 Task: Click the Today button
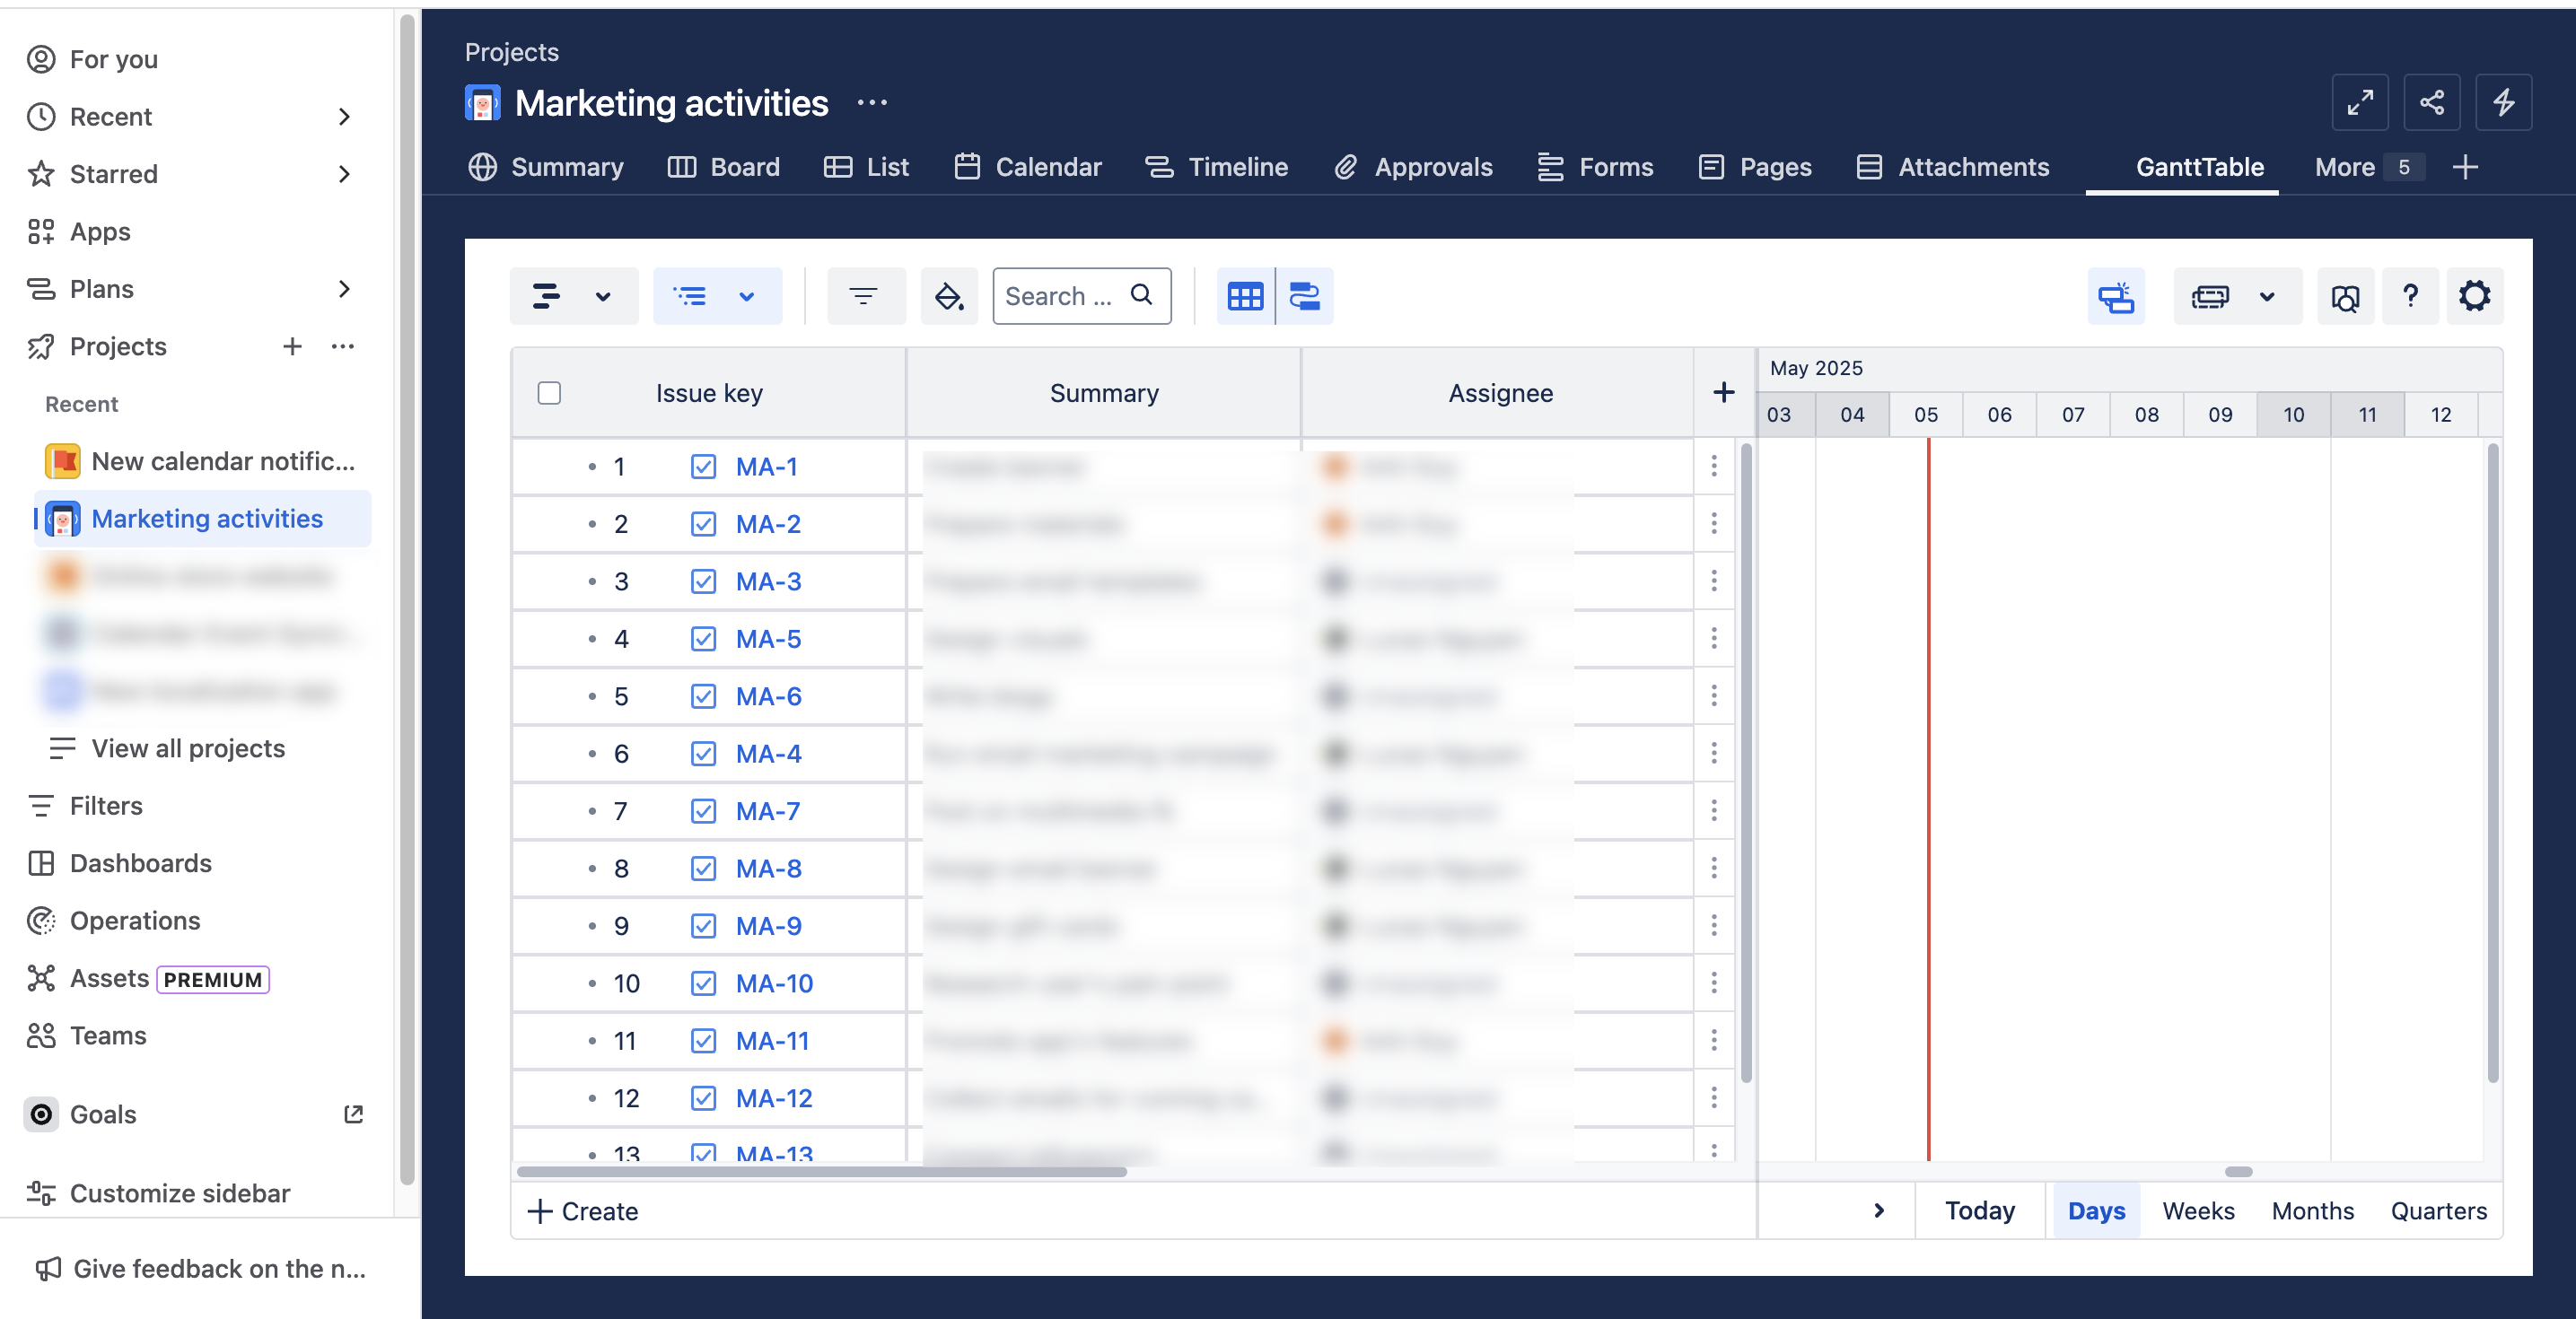coord(1979,1211)
